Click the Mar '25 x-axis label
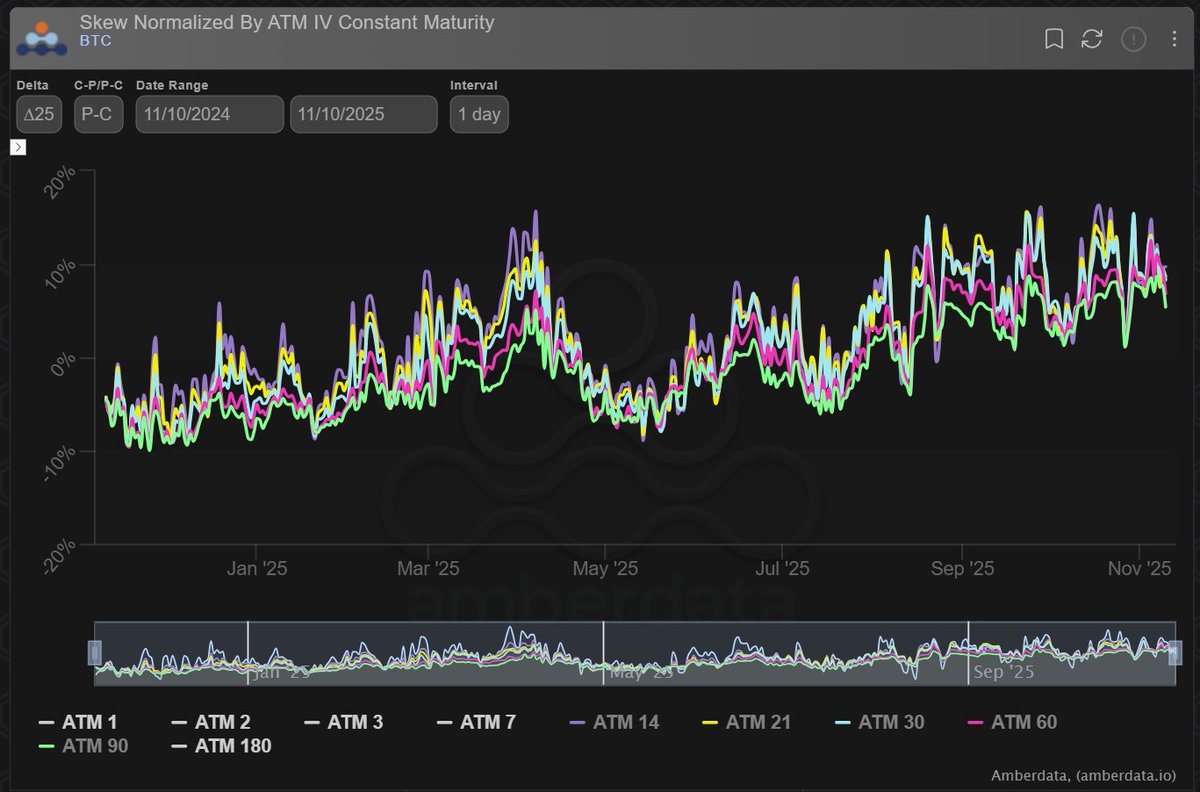Screen dimensions: 1200x792 click(428, 569)
